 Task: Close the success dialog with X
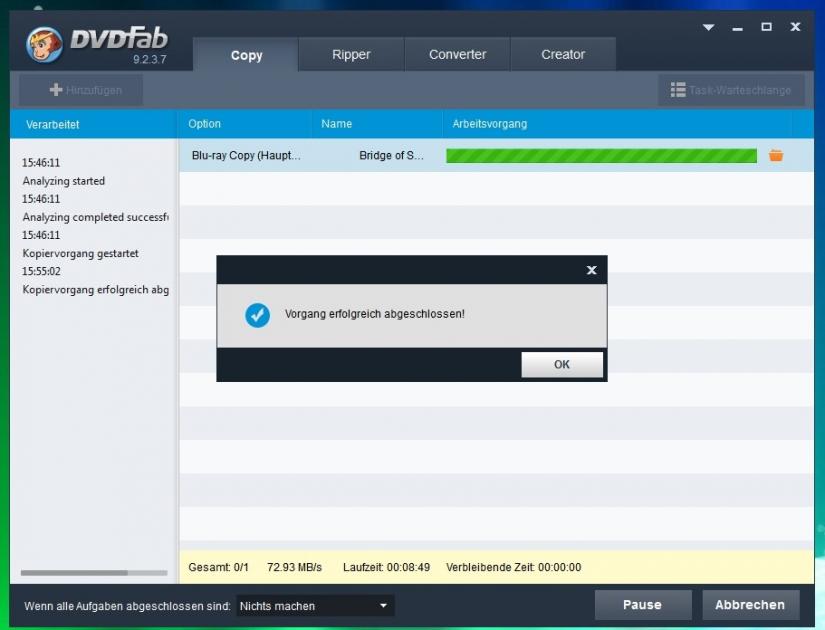pos(591,270)
